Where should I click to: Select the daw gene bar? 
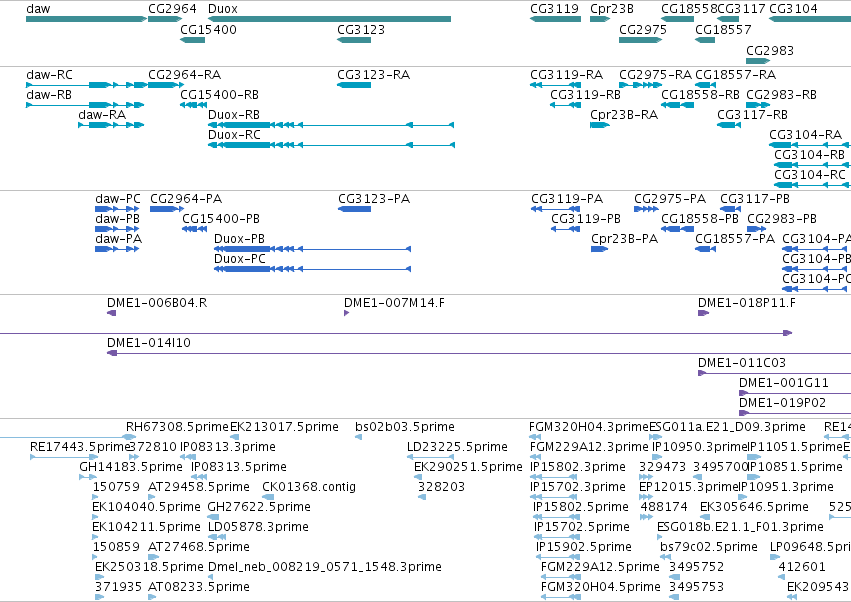tap(86, 19)
